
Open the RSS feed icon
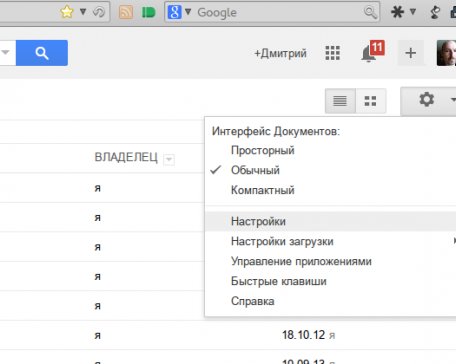pyautogui.click(x=126, y=12)
